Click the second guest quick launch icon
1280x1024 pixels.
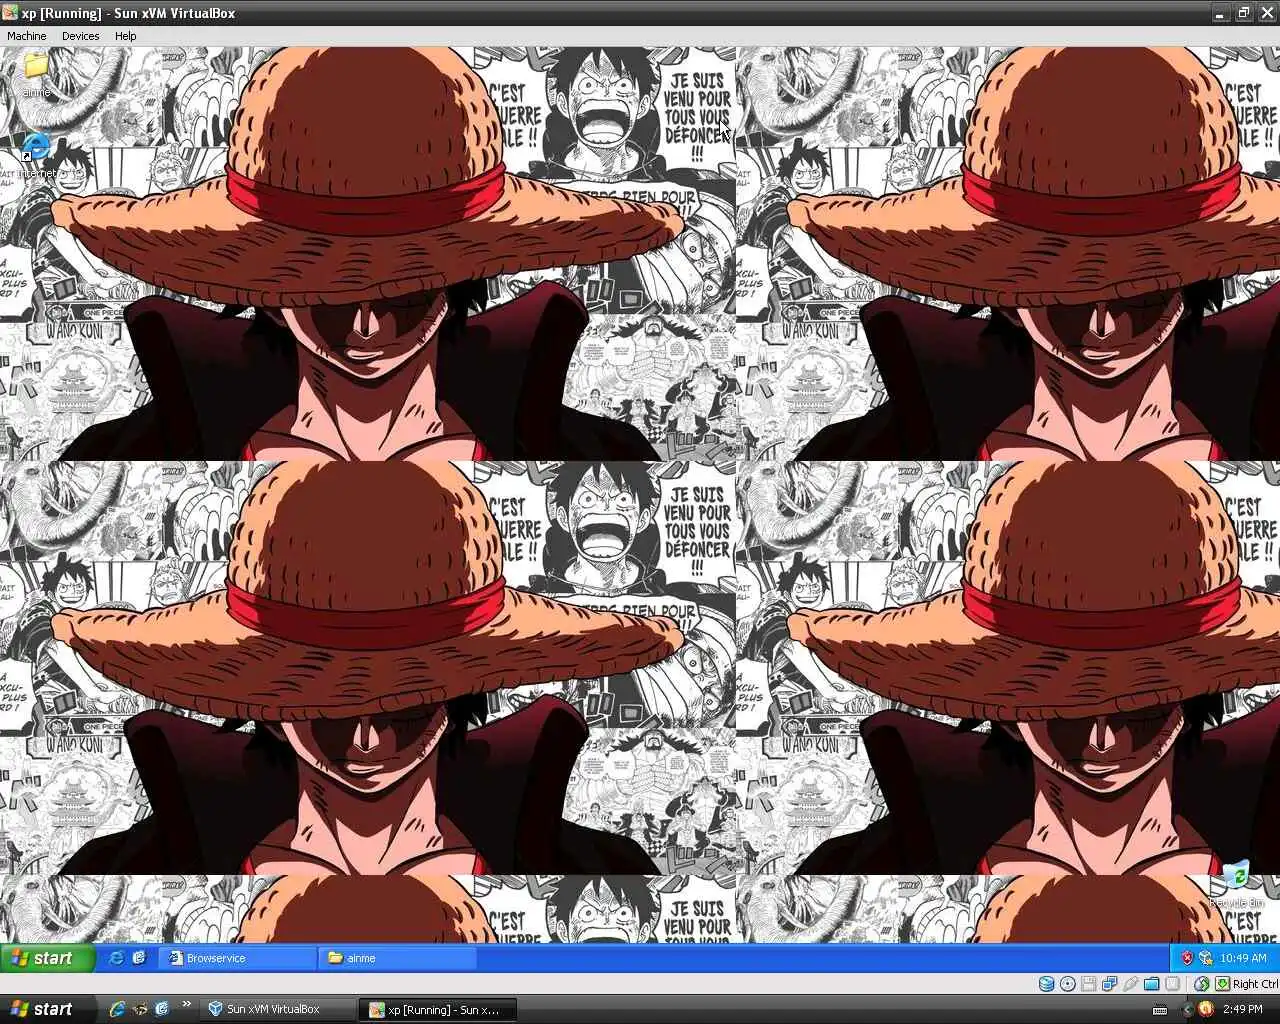coord(139,958)
